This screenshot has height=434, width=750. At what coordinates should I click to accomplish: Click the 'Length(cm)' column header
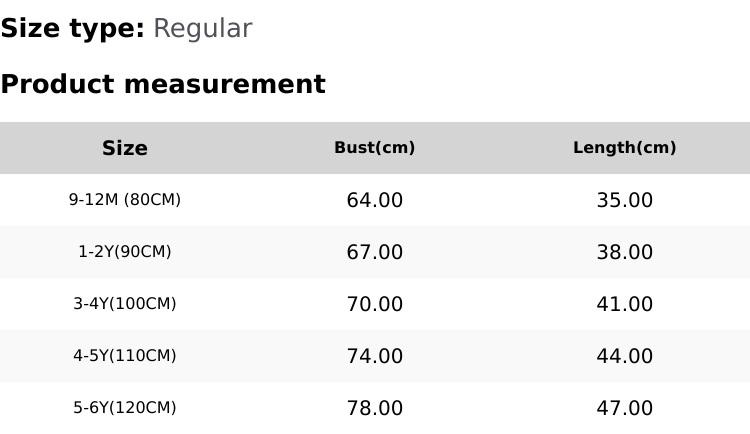click(x=625, y=148)
